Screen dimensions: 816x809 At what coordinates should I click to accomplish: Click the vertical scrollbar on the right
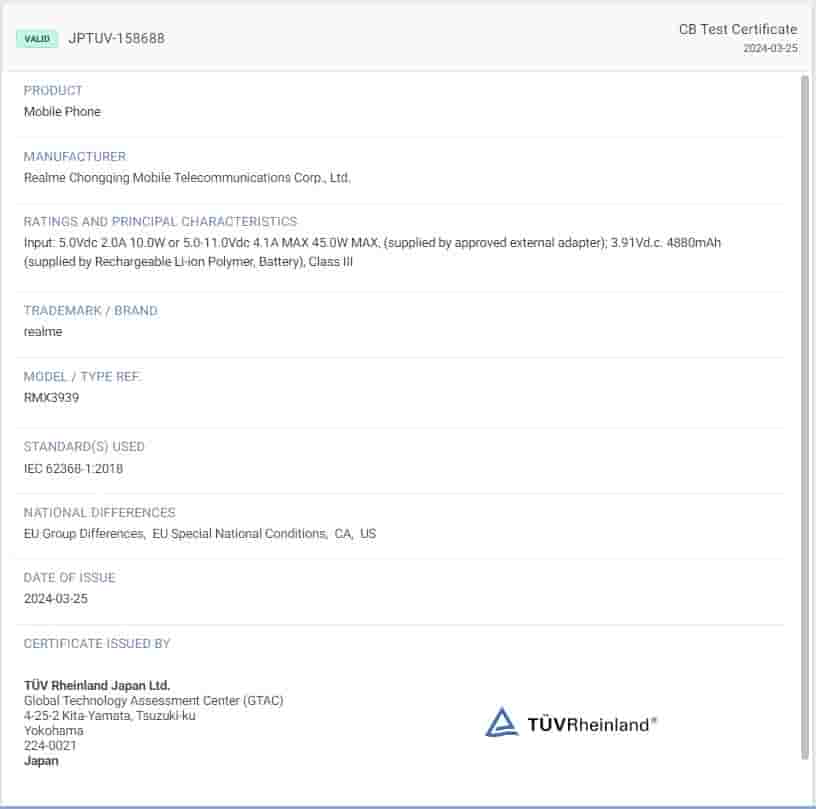(x=805, y=400)
